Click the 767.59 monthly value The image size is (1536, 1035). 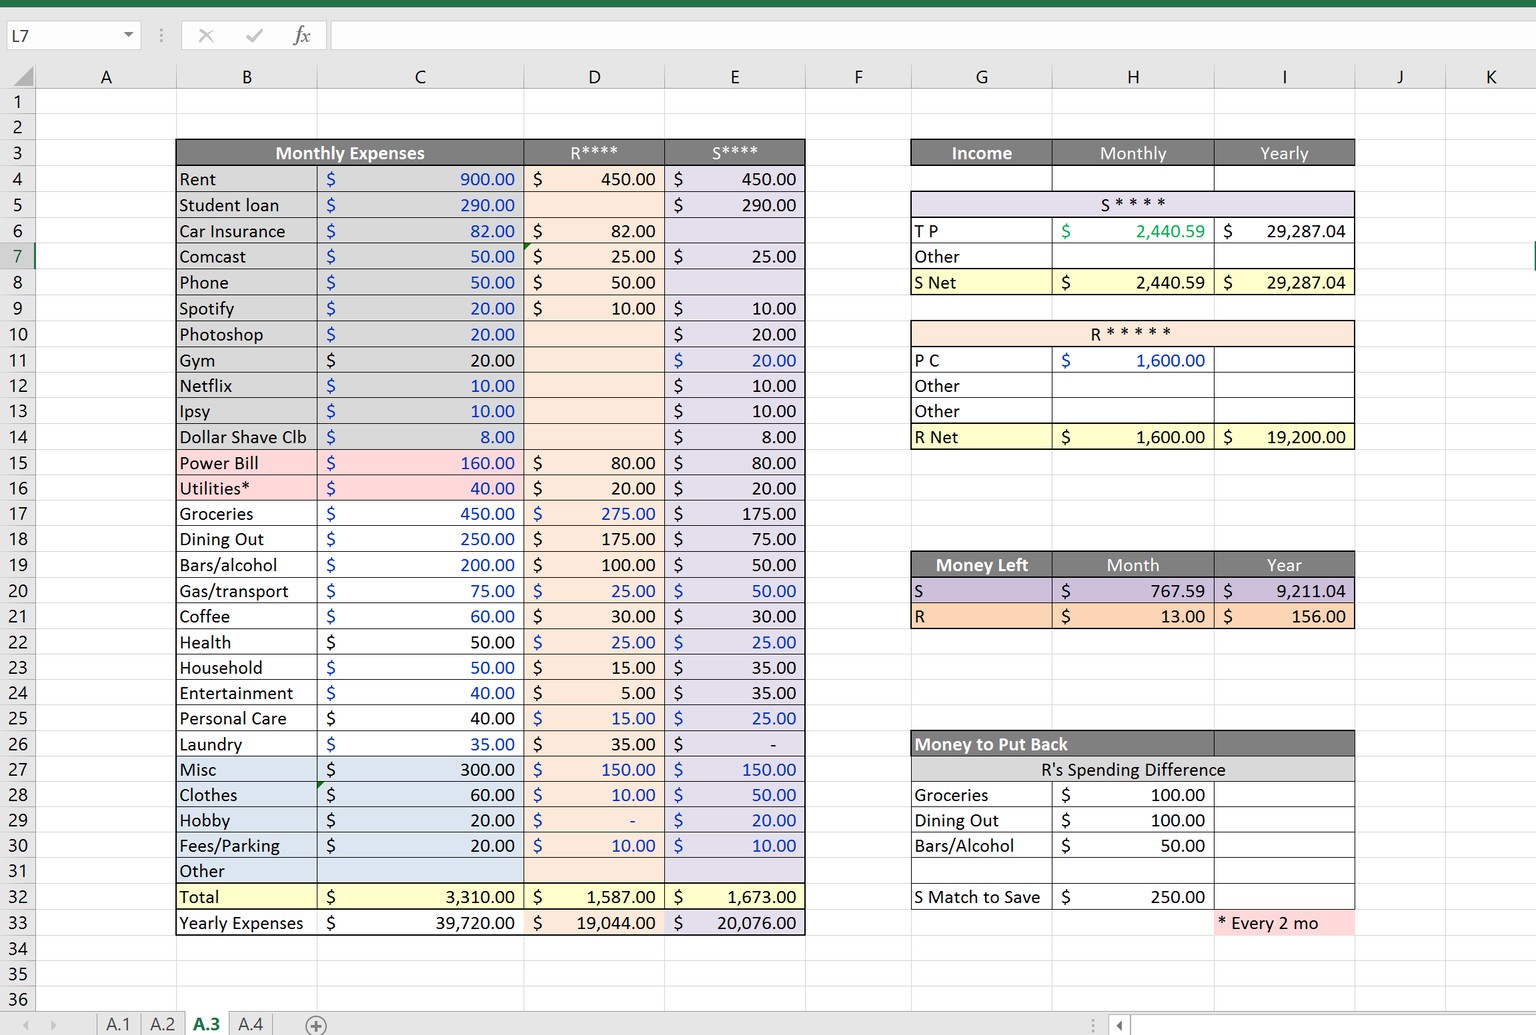coord(1133,591)
